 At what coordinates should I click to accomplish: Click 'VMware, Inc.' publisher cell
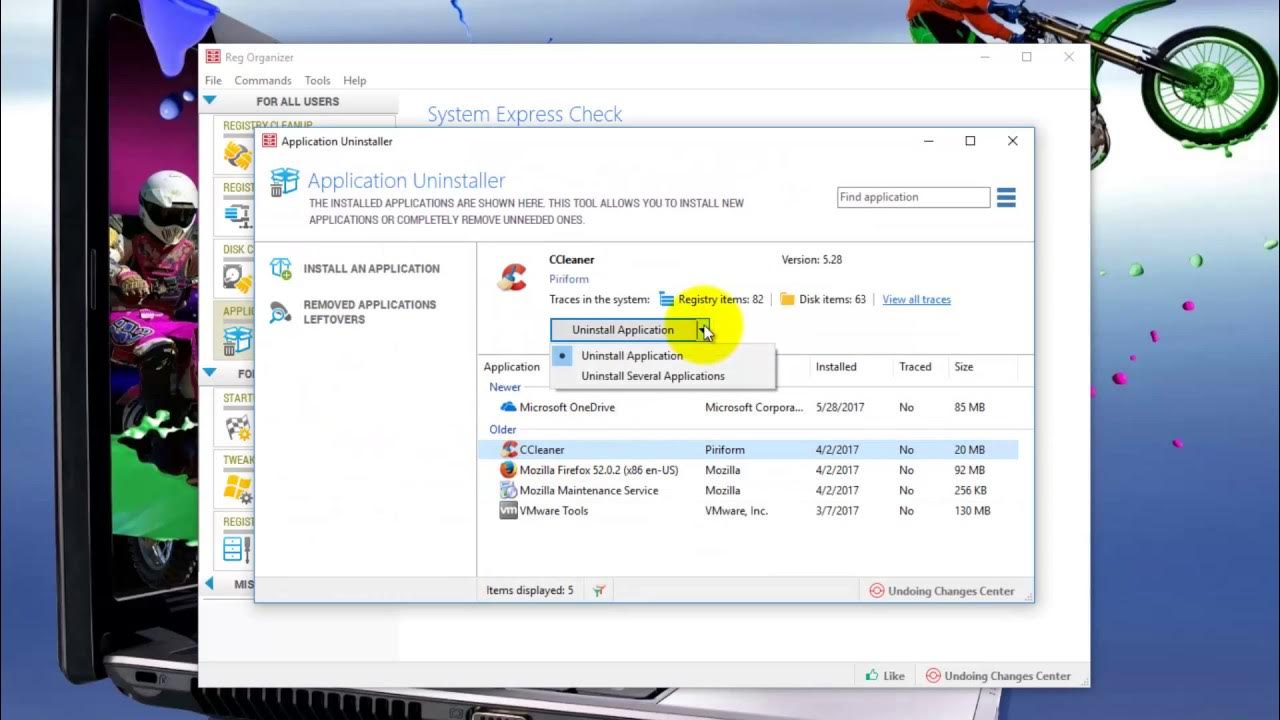click(x=736, y=511)
